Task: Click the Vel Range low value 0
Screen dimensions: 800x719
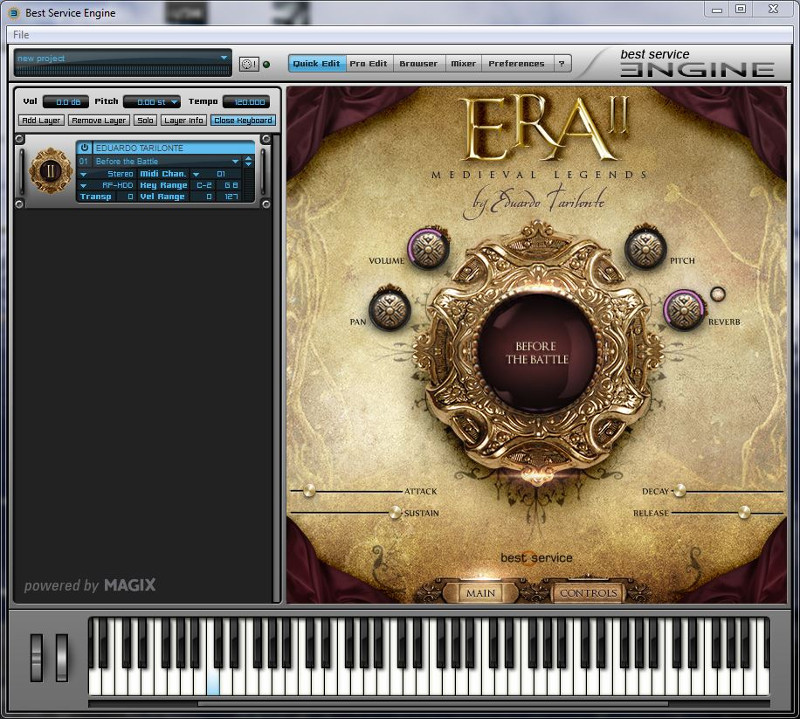Action: click(x=204, y=196)
